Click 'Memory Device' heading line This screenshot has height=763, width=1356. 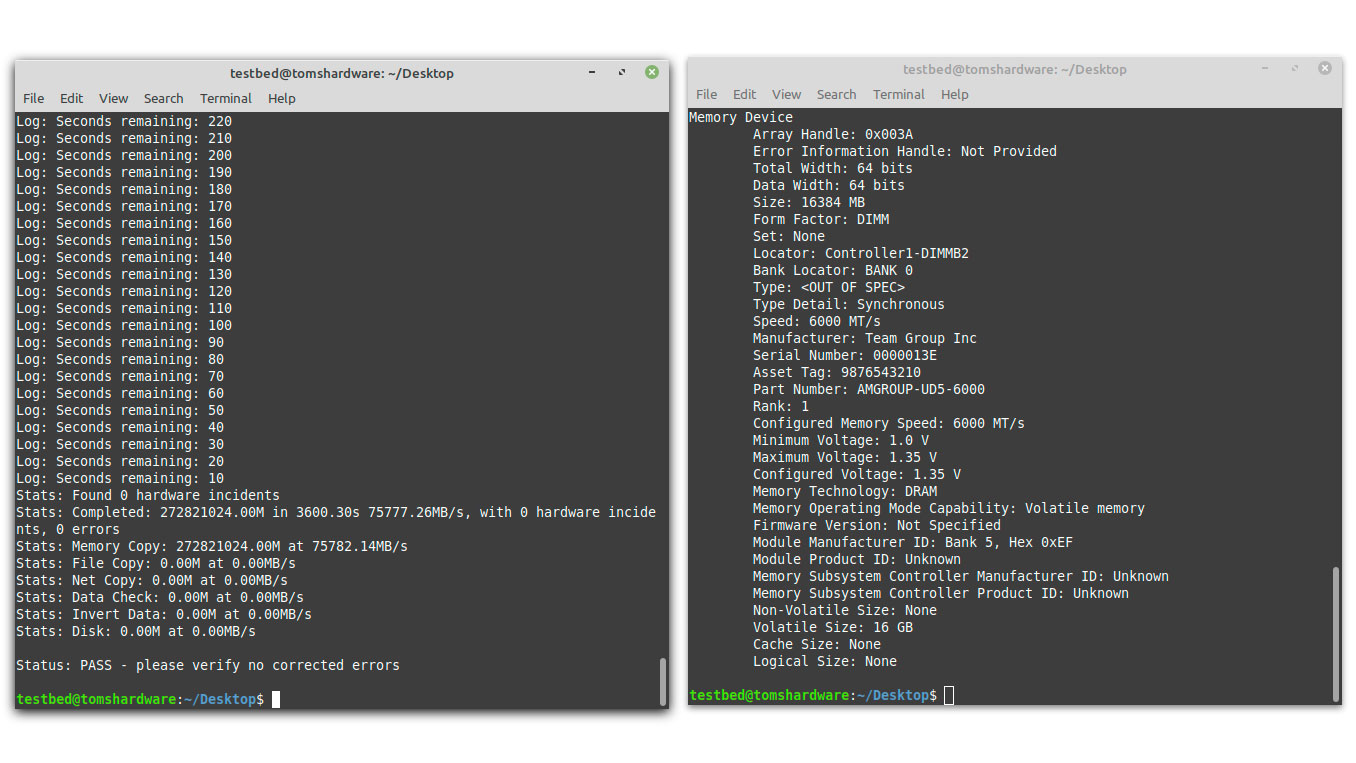(741, 117)
